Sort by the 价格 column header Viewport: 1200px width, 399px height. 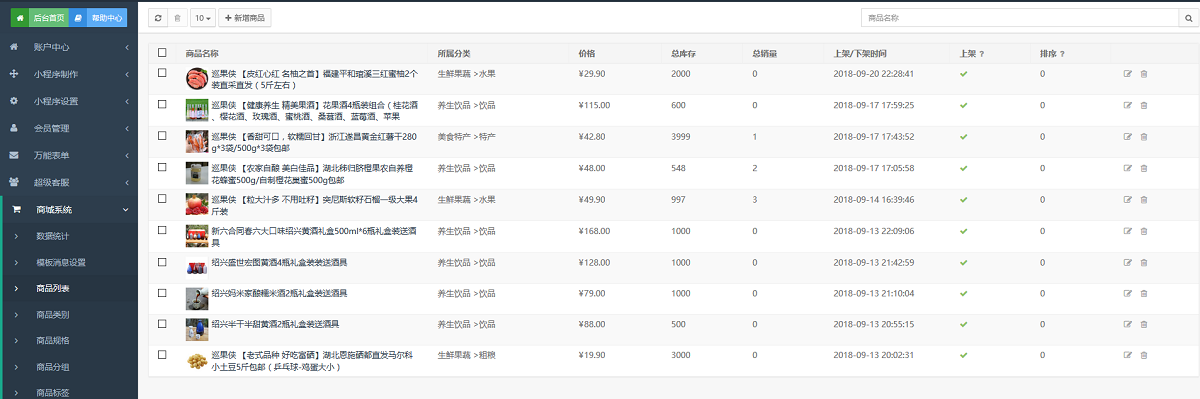tap(587, 53)
